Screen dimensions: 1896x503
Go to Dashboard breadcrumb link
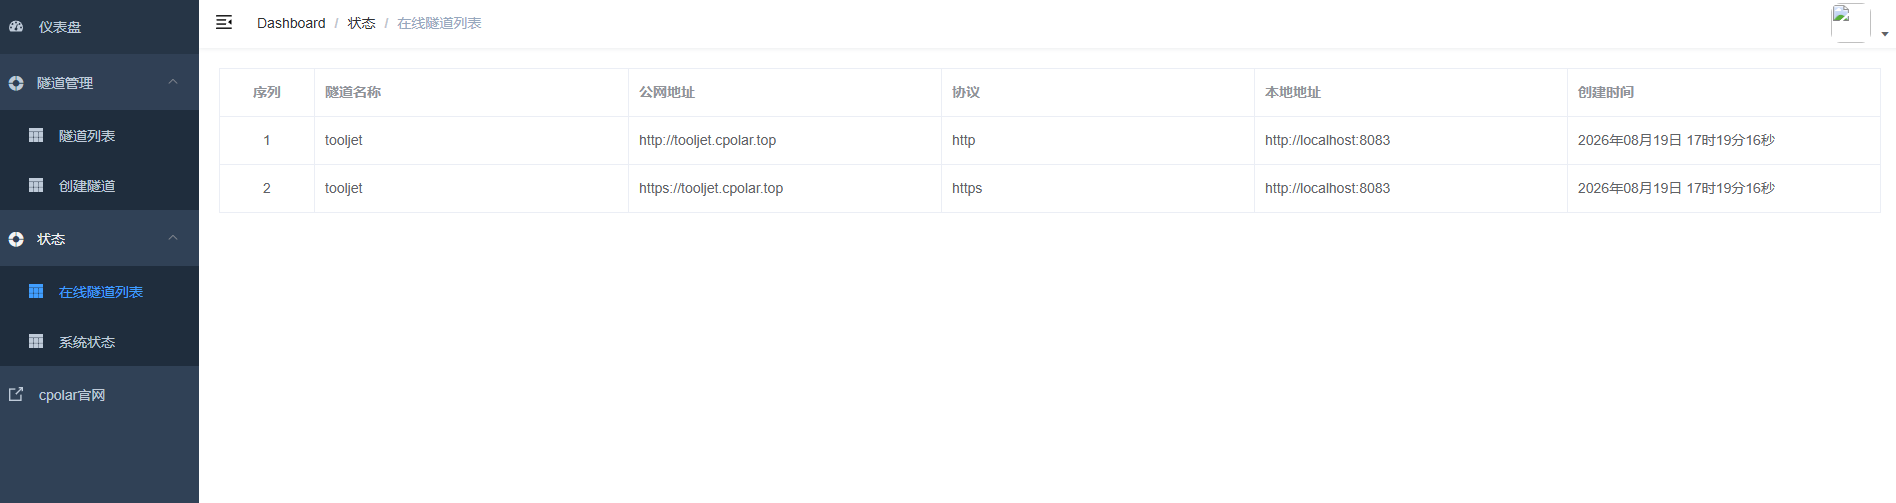pyautogui.click(x=291, y=23)
